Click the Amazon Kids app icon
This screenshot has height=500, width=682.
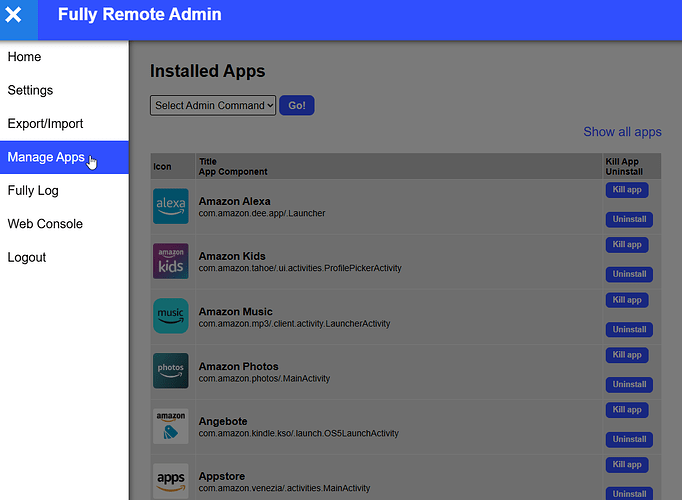point(170,261)
